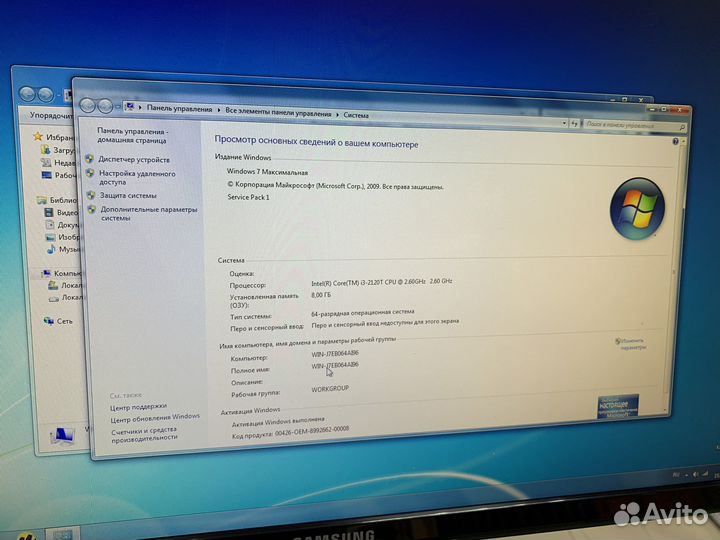The image size is (720, 540).
Task: Open Защита системы link
Action: click(x=128, y=196)
